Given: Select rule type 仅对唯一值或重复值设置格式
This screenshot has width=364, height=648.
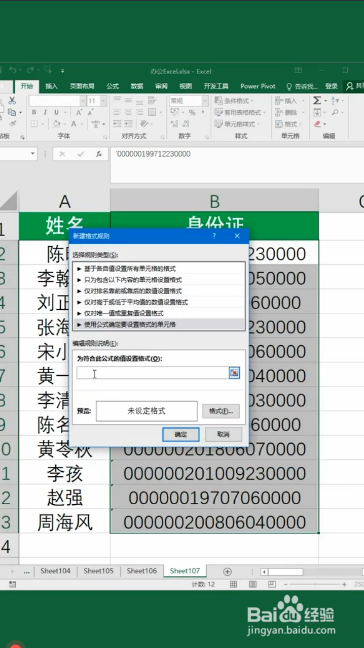Looking at the screenshot, I should coord(159,313).
